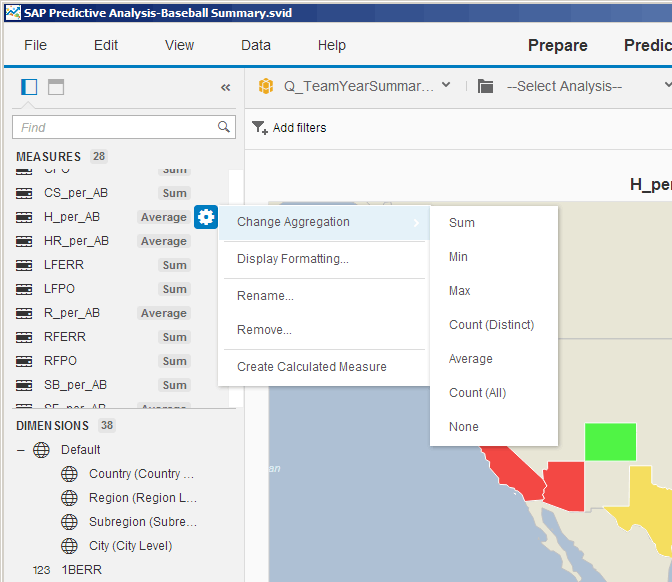Switch to the side panel layout icon
The height and width of the screenshot is (582, 672).
click(29, 87)
